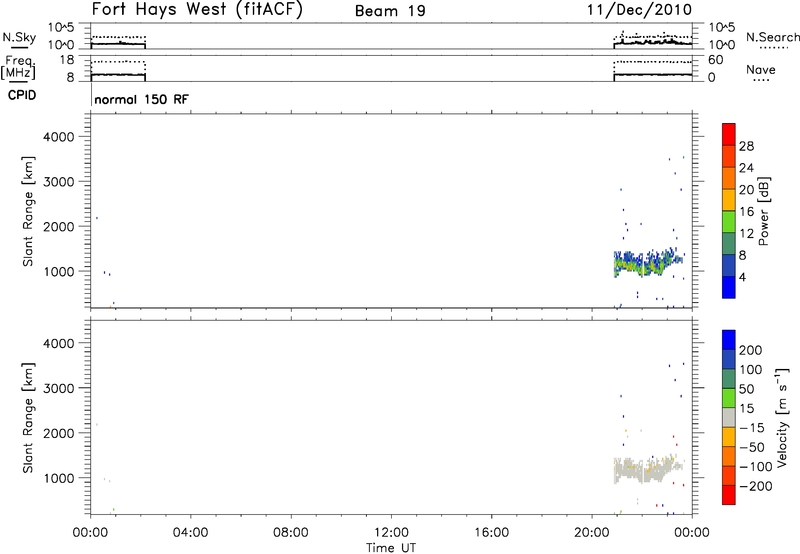This screenshot has width=800, height=554.
Task: Click the 08:00 time tick label
Action: tap(291, 533)
